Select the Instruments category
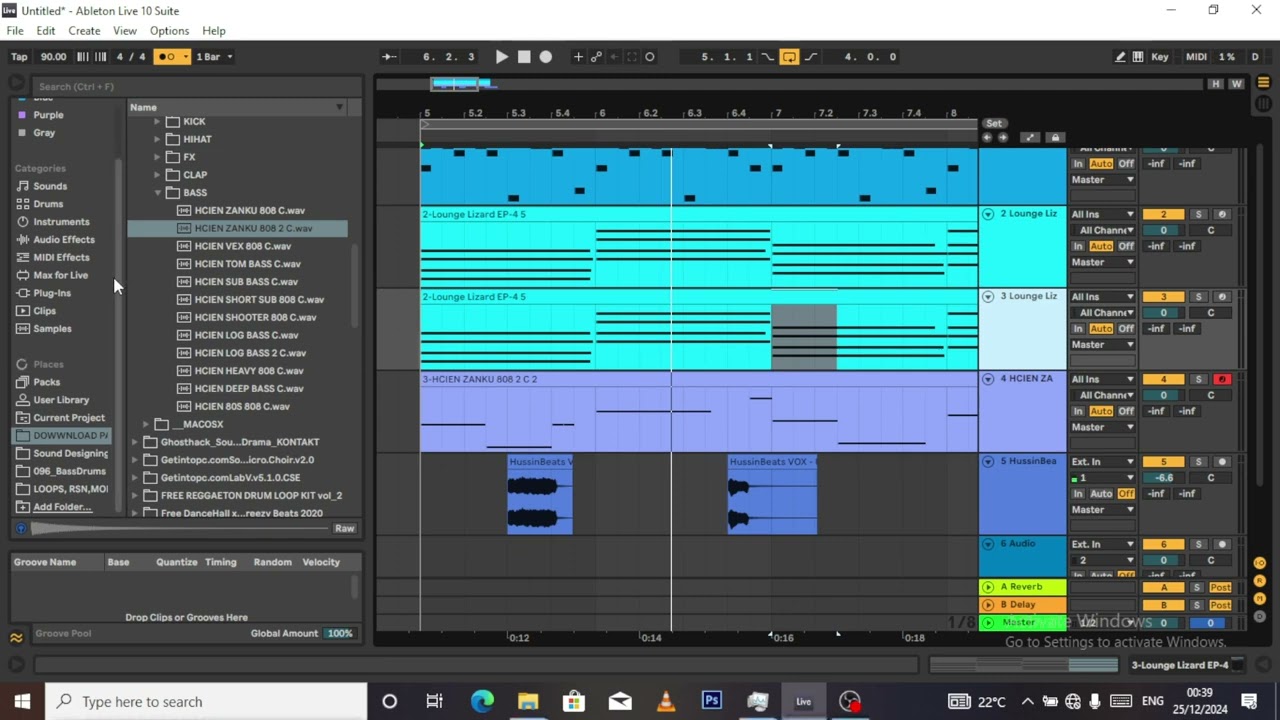Screen dimensions: 1280x720 click(61, 222)
